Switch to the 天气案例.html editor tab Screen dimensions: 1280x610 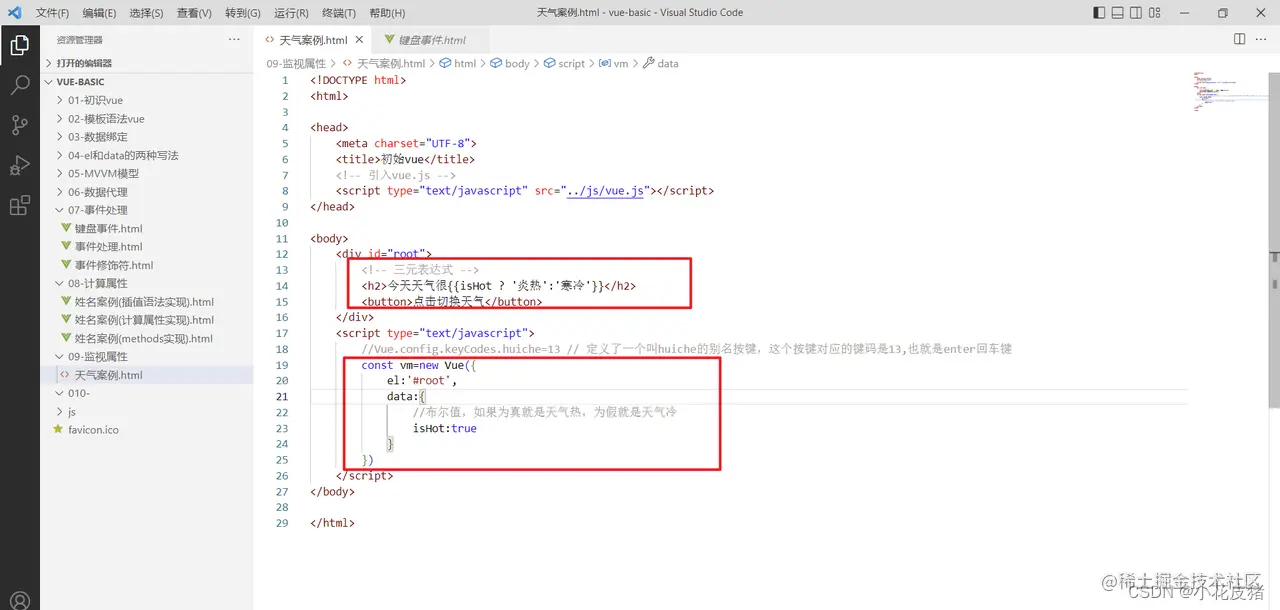pyautogui.click(x=314, y=40)
